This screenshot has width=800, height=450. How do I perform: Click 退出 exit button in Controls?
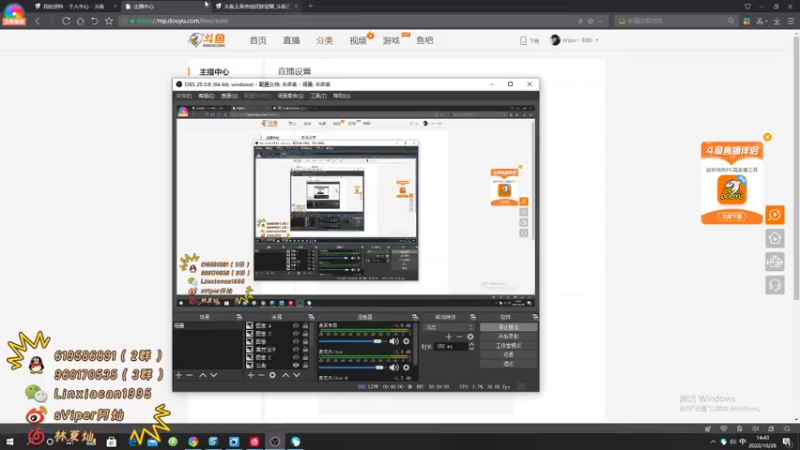pos(508,364)
